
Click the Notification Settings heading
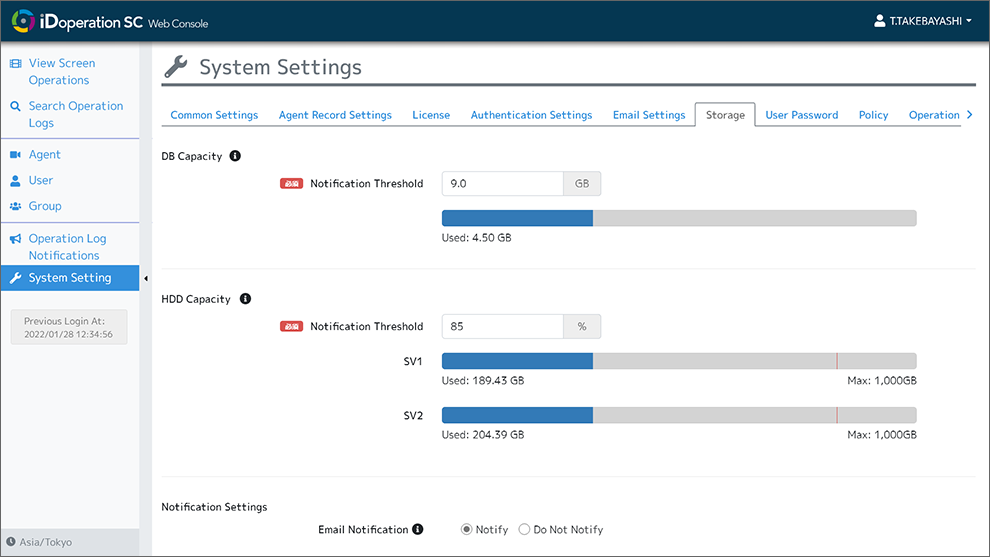coord(214,507)
